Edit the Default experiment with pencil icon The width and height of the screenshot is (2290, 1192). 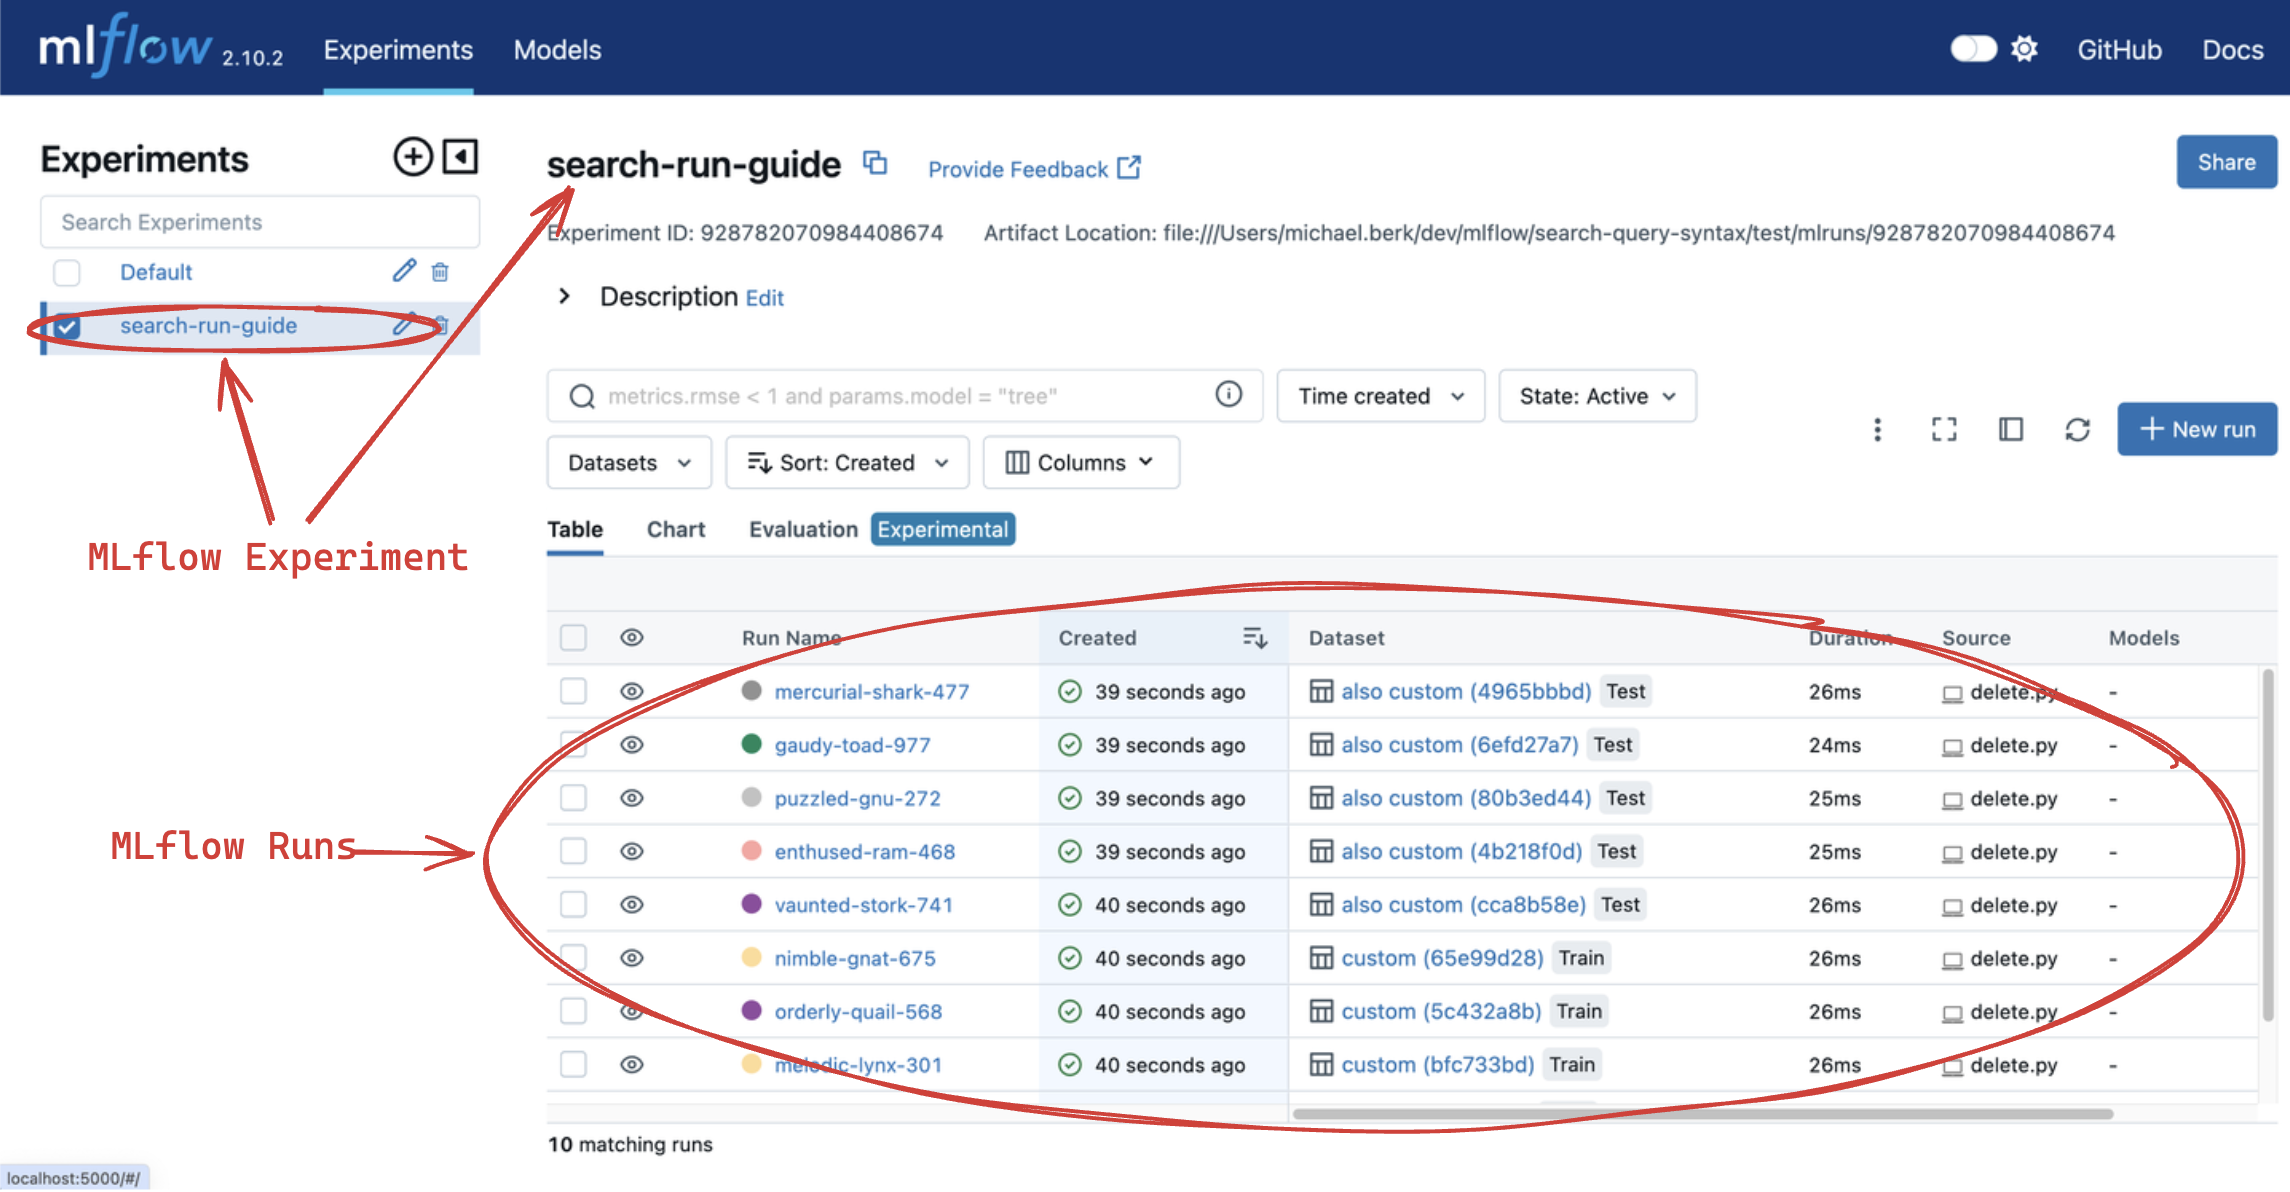tap(403, 271)
